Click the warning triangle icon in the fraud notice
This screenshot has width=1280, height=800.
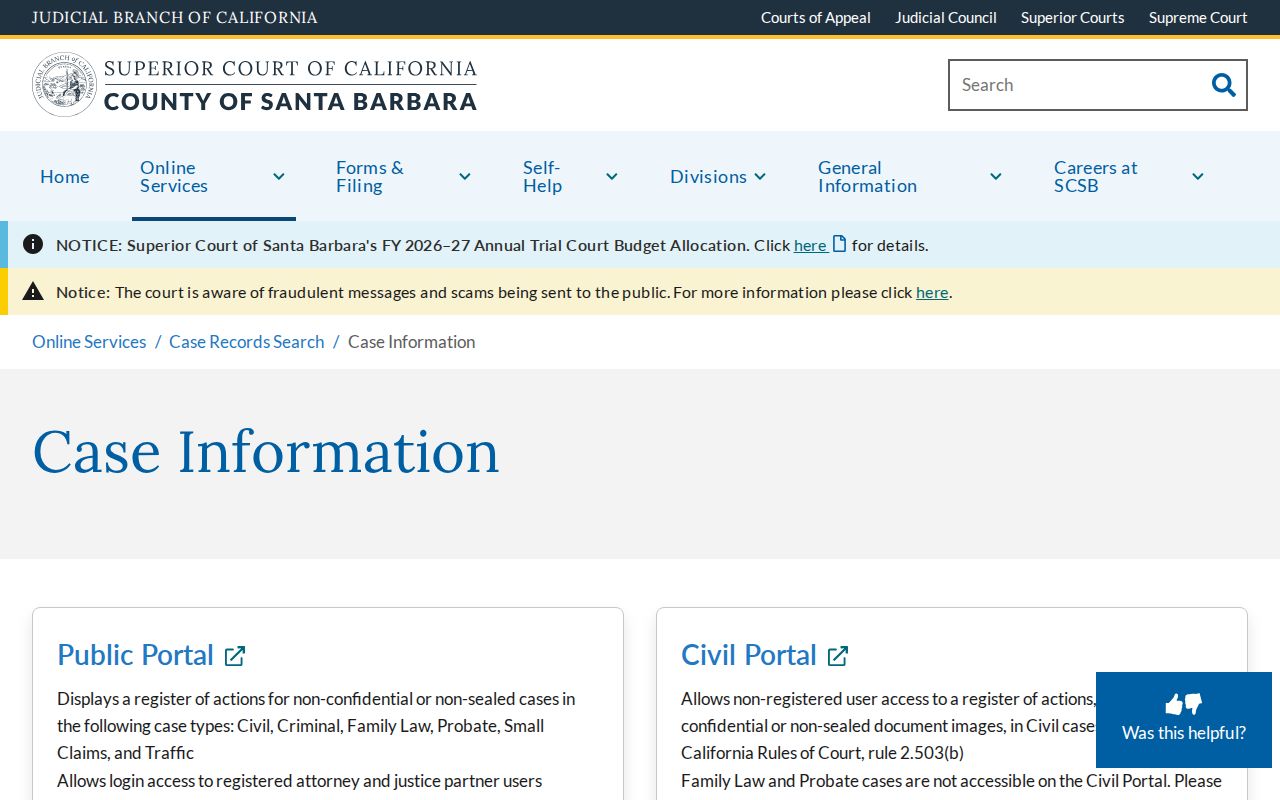coord(33,291)
